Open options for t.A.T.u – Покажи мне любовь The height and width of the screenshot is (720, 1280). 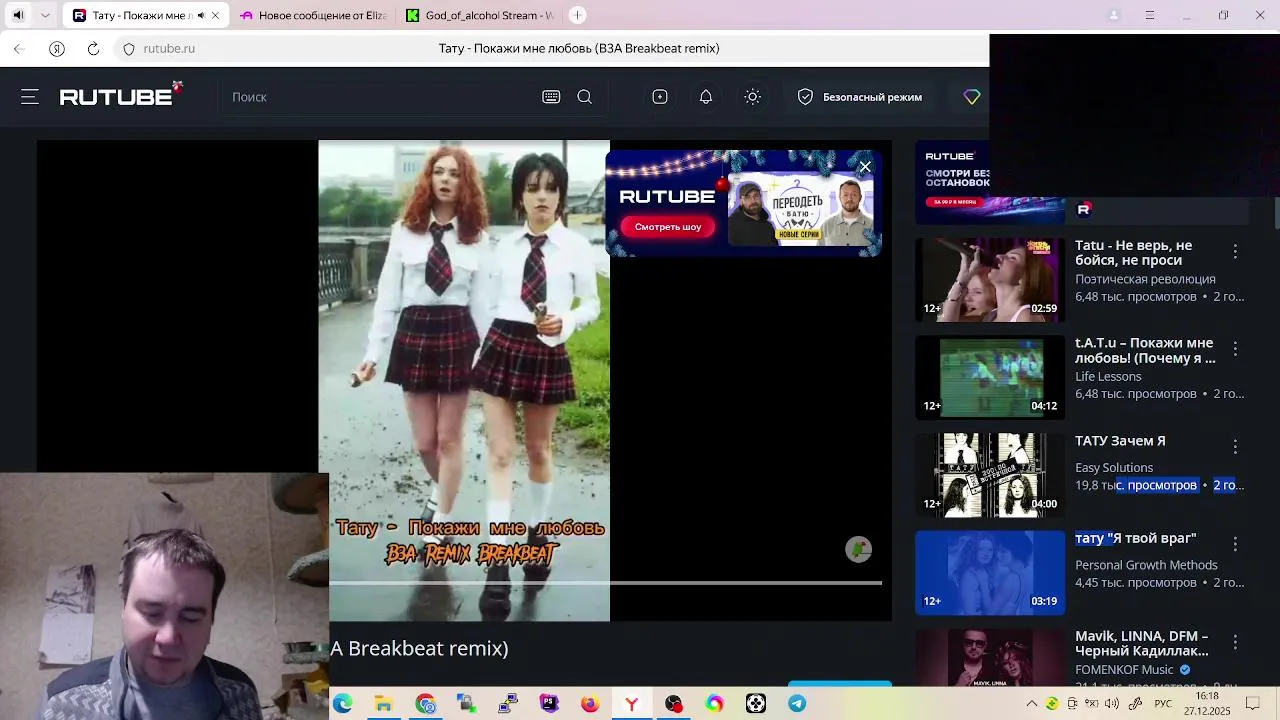(1235, 349)
